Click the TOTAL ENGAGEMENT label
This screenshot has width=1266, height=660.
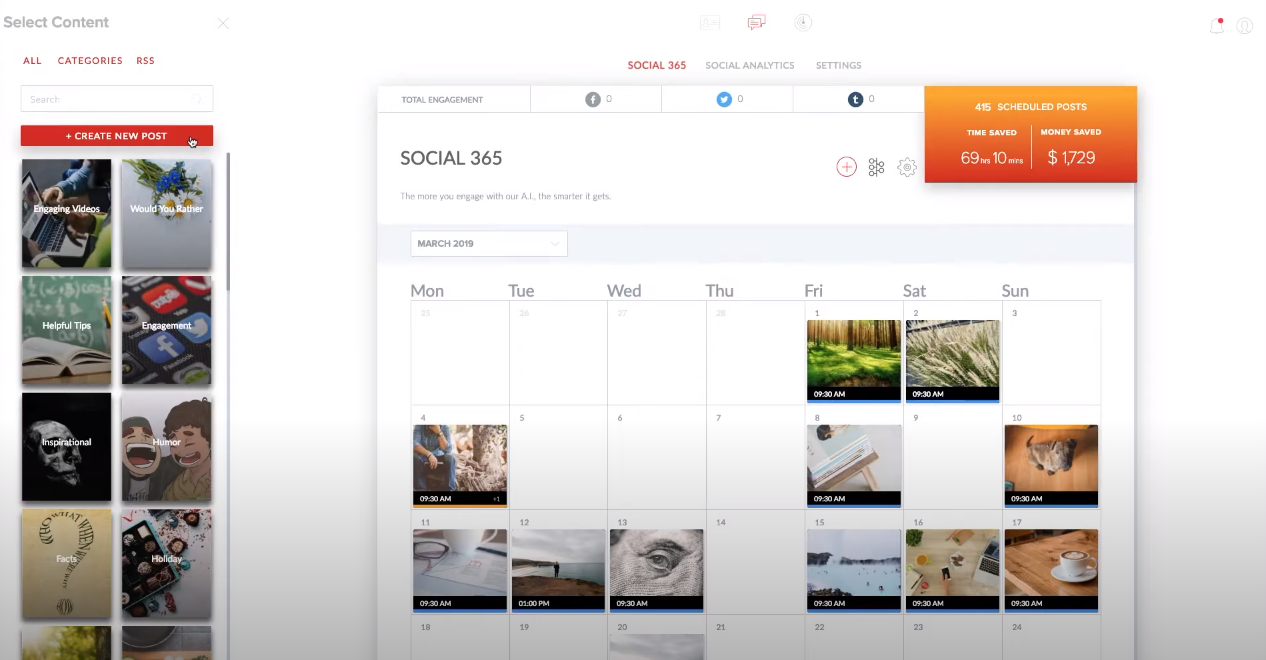coord(442,100)
